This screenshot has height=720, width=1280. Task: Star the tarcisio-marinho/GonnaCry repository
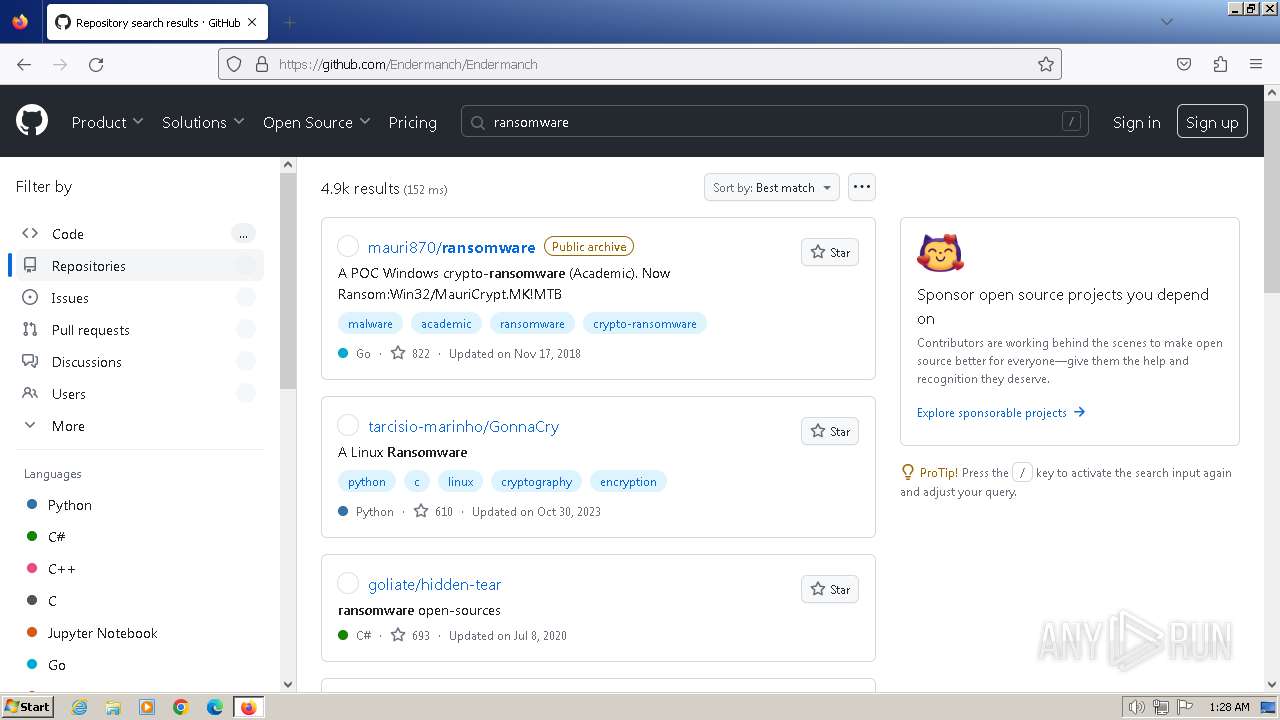pos(830,431)
